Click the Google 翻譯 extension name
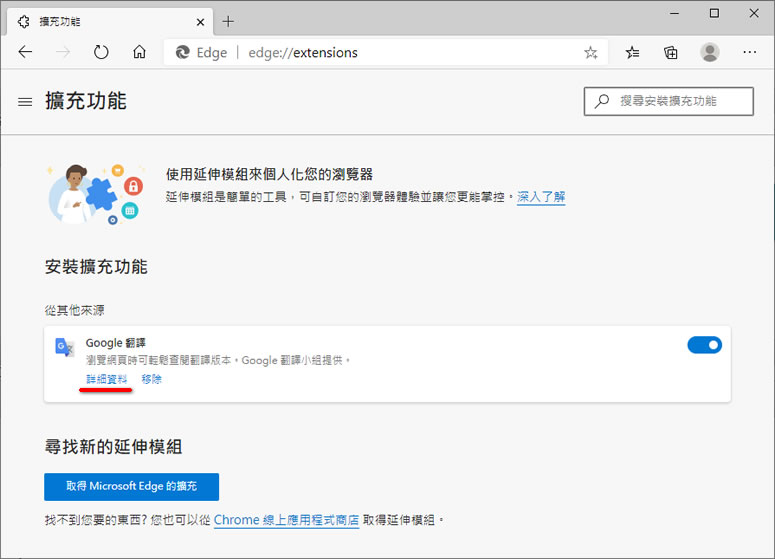Viewport: 775px width, 559px height. pos(116,343)
